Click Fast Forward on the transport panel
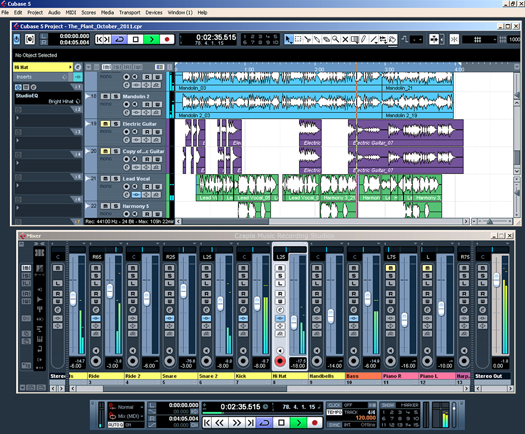The height and width of the screenshot is (434, 525). (x=236, y=423)
